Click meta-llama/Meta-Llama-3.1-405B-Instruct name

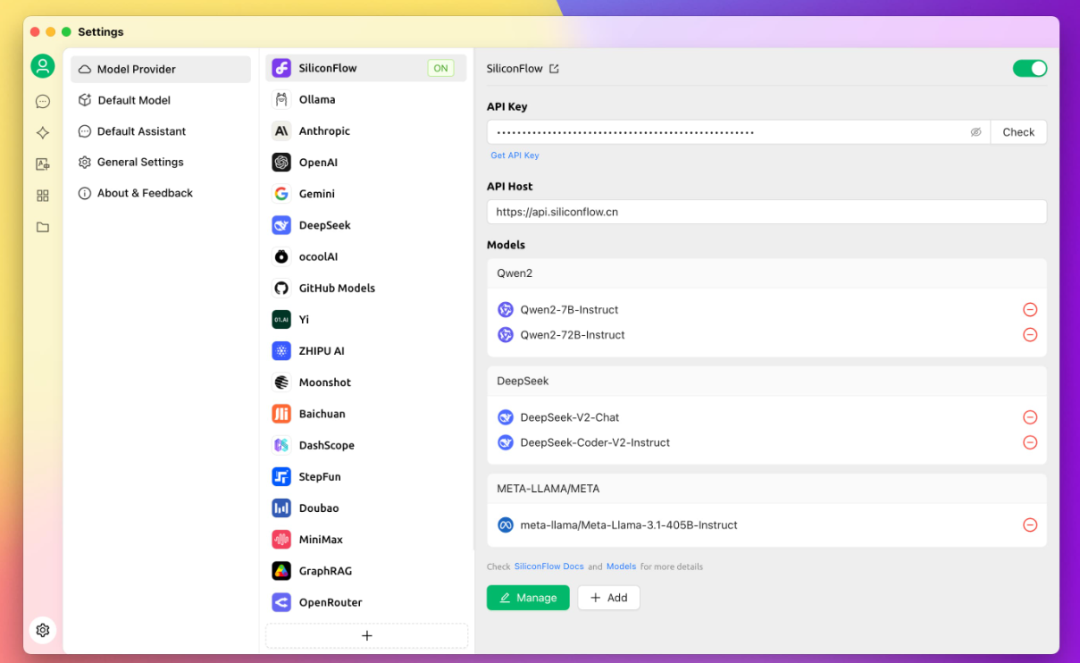tap(628, 525)
